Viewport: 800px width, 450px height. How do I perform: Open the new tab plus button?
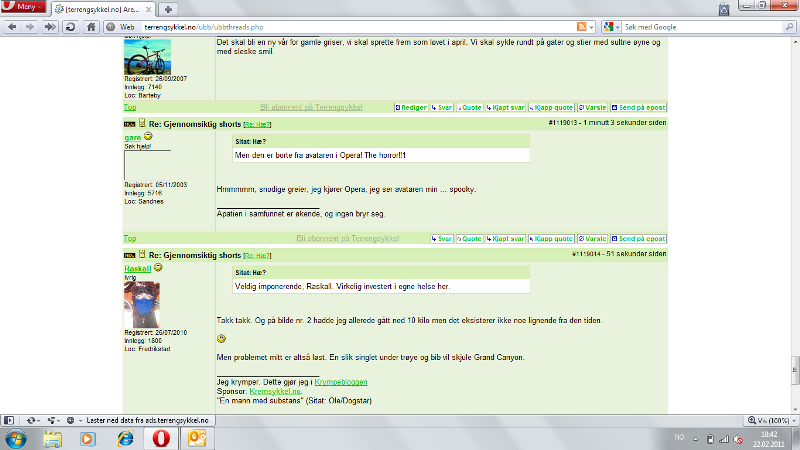click(x=168, y=8)
